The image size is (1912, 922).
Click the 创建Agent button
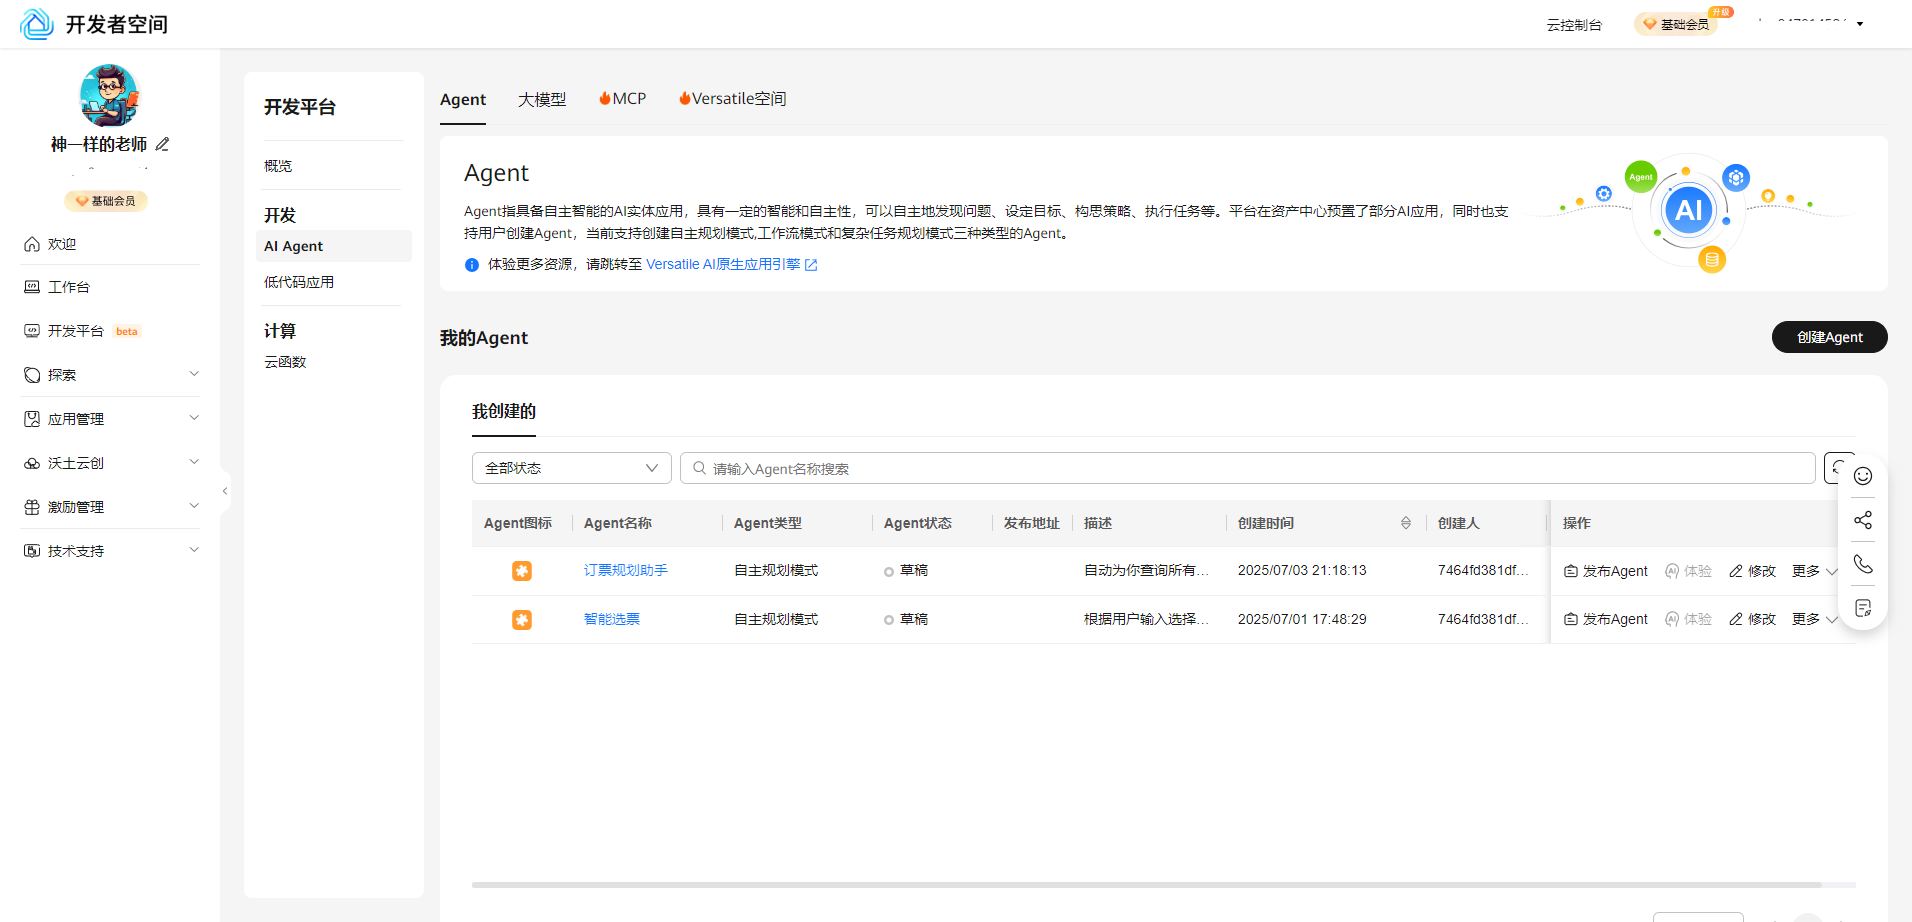[1829, 337]
